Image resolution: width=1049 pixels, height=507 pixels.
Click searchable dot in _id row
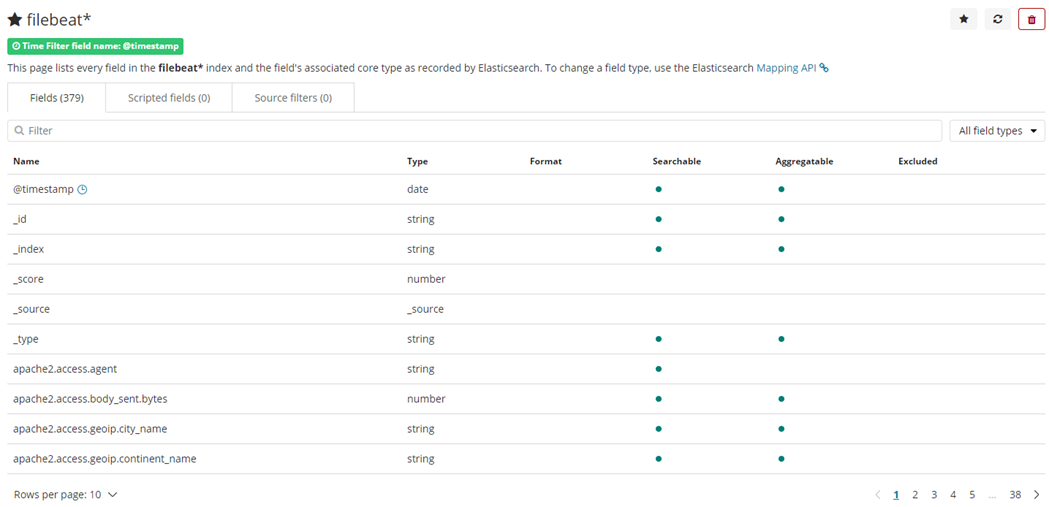(658, 219)
